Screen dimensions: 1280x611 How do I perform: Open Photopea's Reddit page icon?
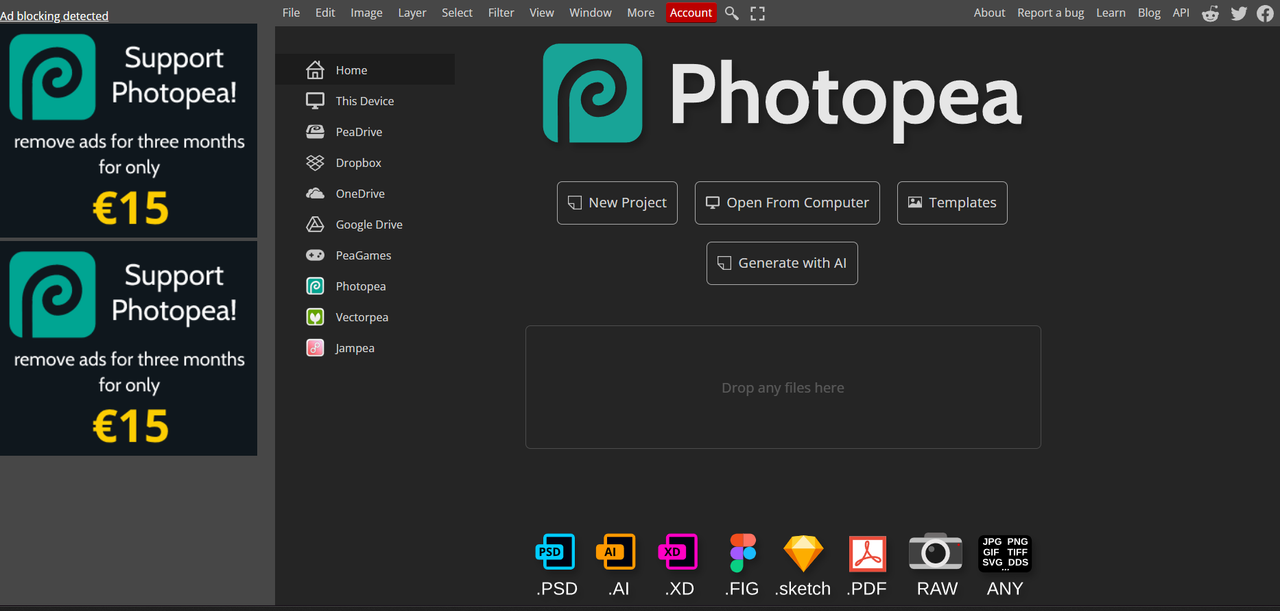1211,13
